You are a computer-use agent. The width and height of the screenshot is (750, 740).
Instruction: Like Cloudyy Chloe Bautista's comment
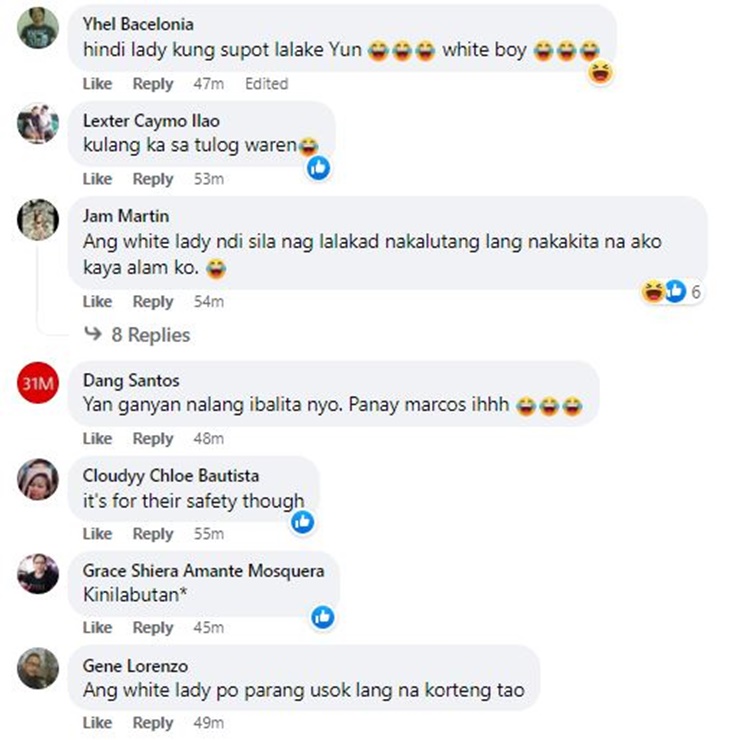[98, 533]
